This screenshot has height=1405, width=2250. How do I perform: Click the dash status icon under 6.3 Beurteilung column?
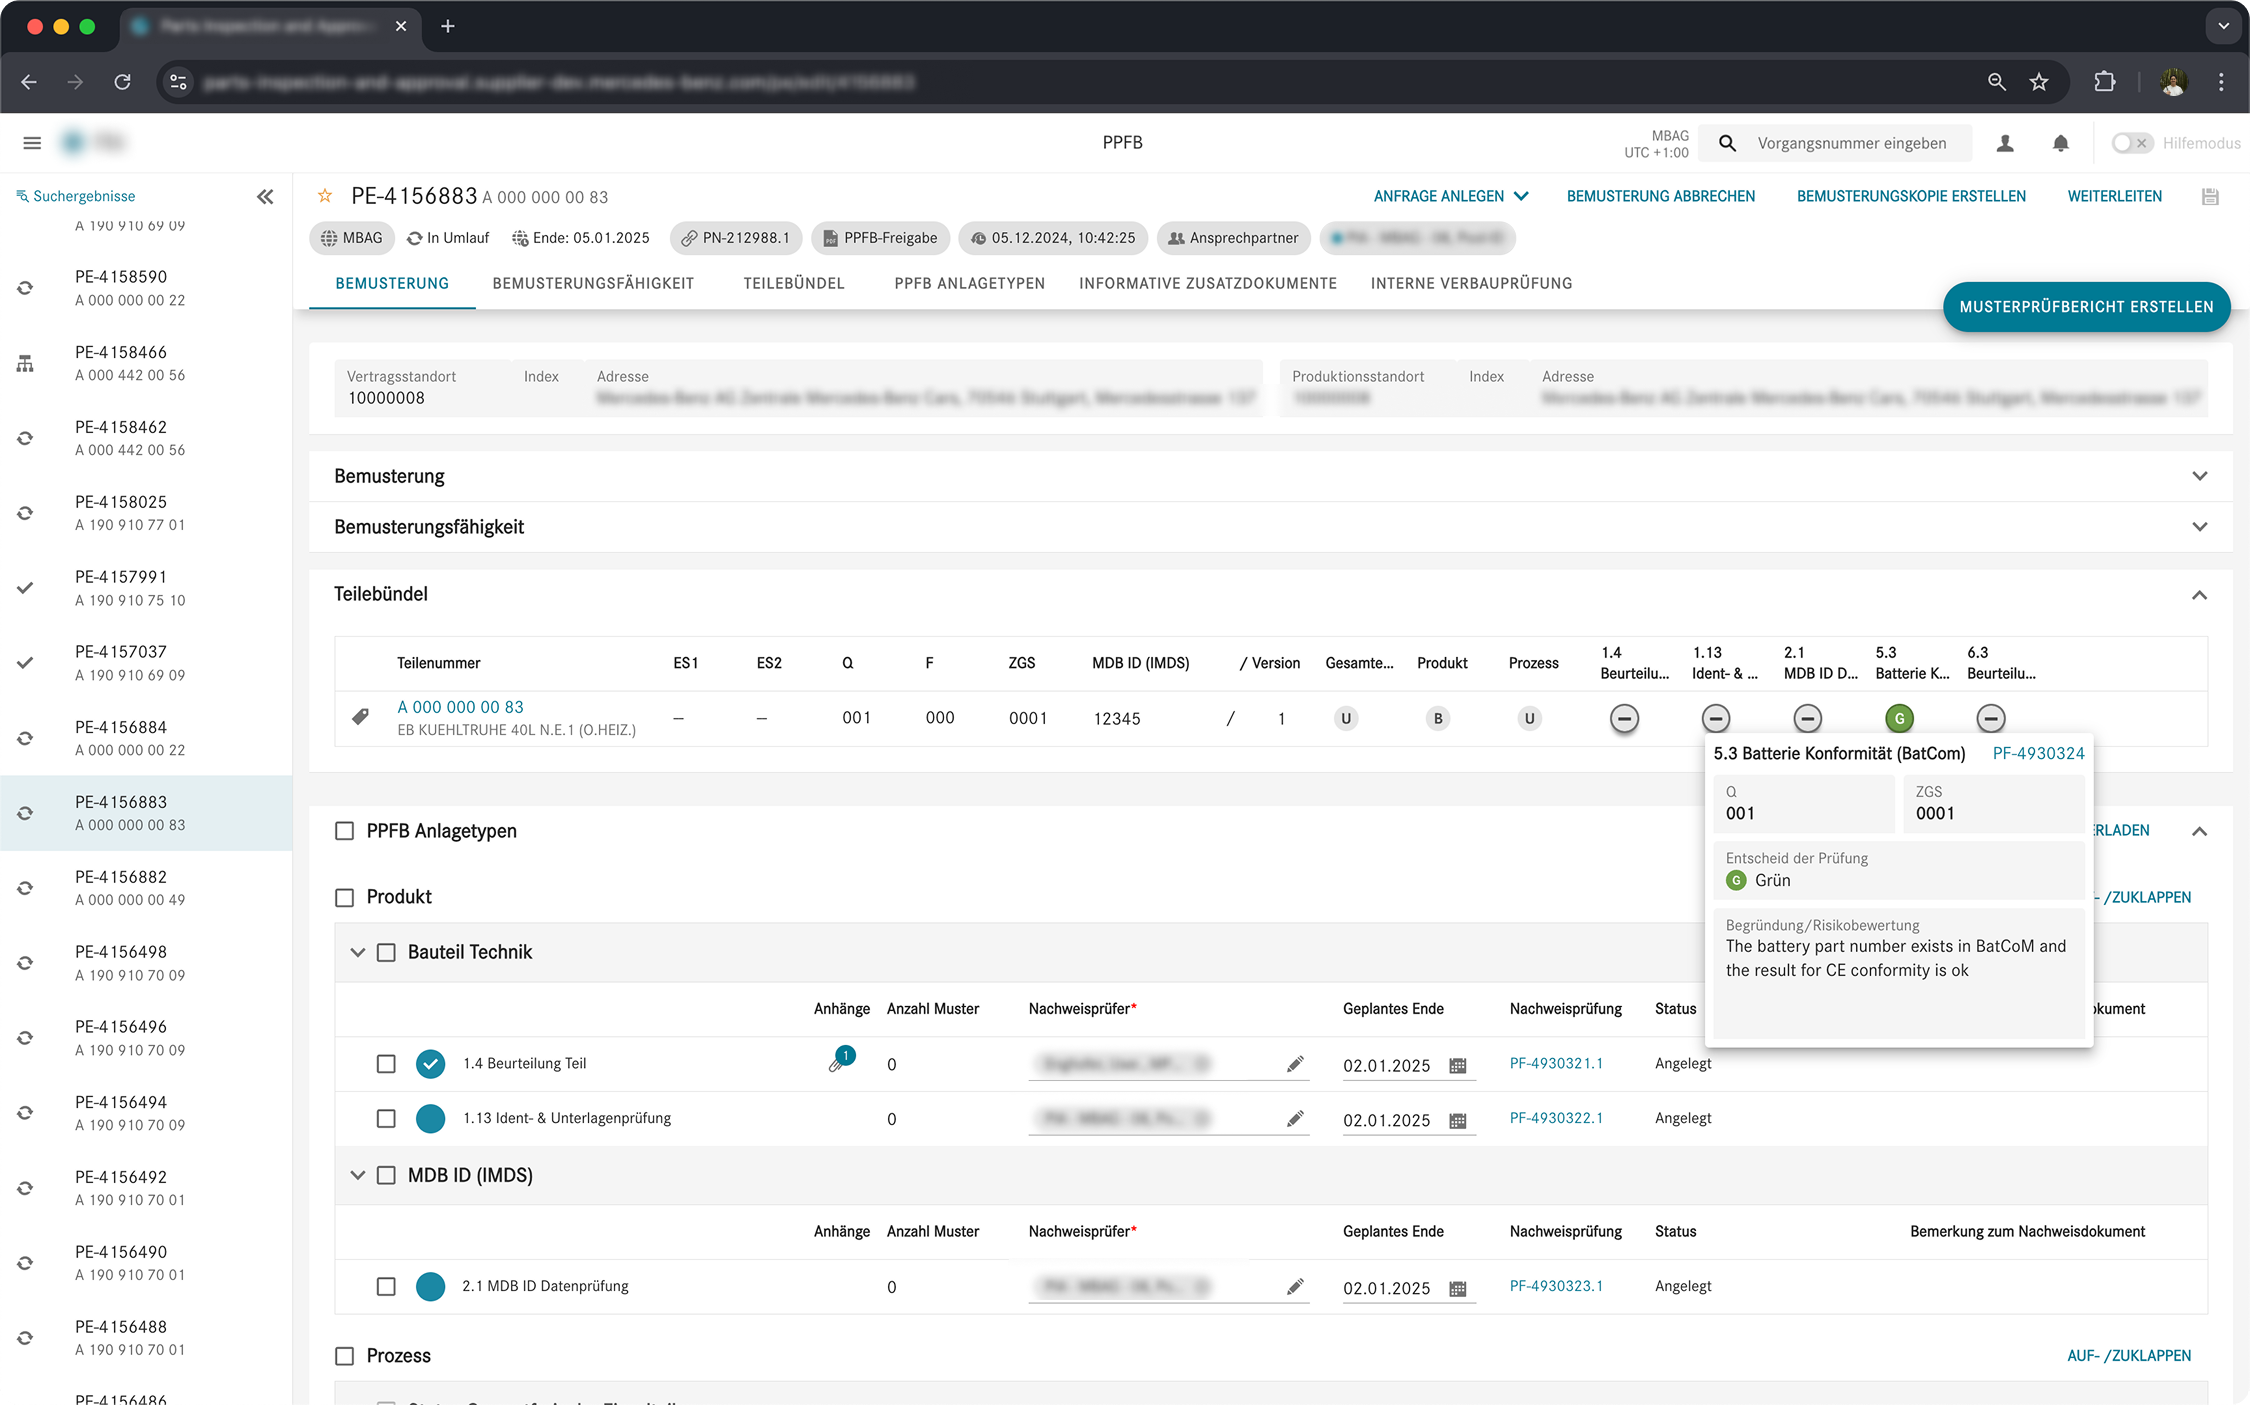pos(1991,718)
